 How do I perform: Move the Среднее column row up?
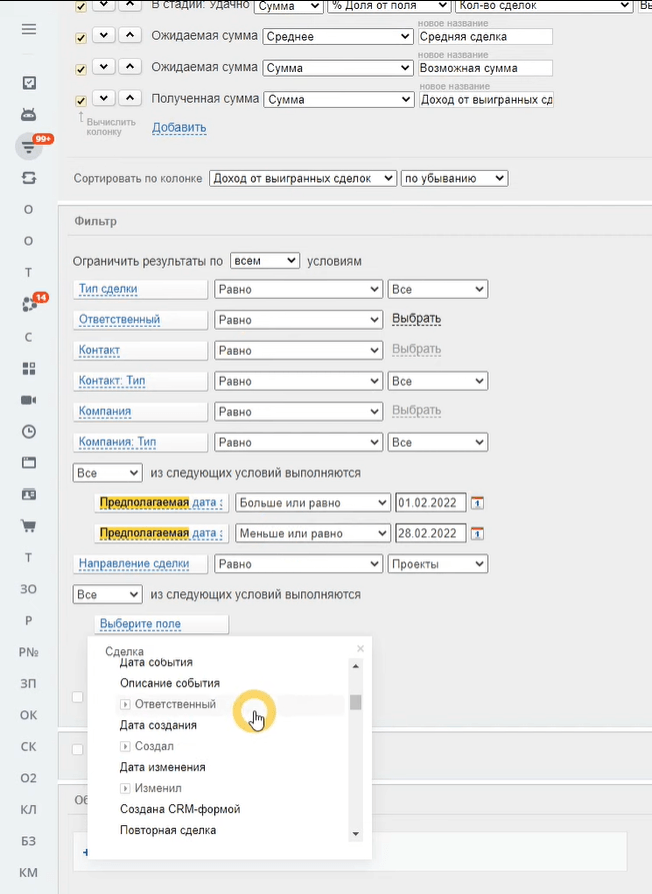coord(130,35)
